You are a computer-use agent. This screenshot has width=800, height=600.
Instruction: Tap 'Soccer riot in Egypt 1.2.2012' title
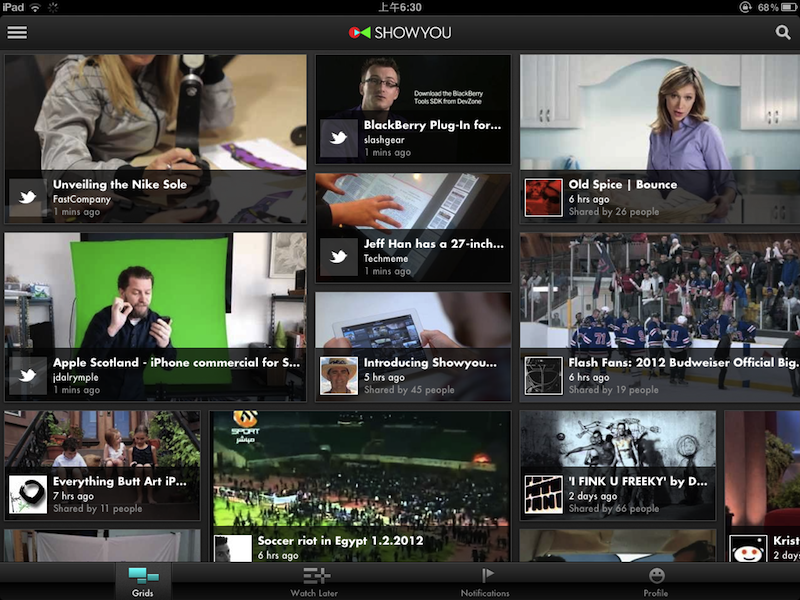[x=340, y=541]
